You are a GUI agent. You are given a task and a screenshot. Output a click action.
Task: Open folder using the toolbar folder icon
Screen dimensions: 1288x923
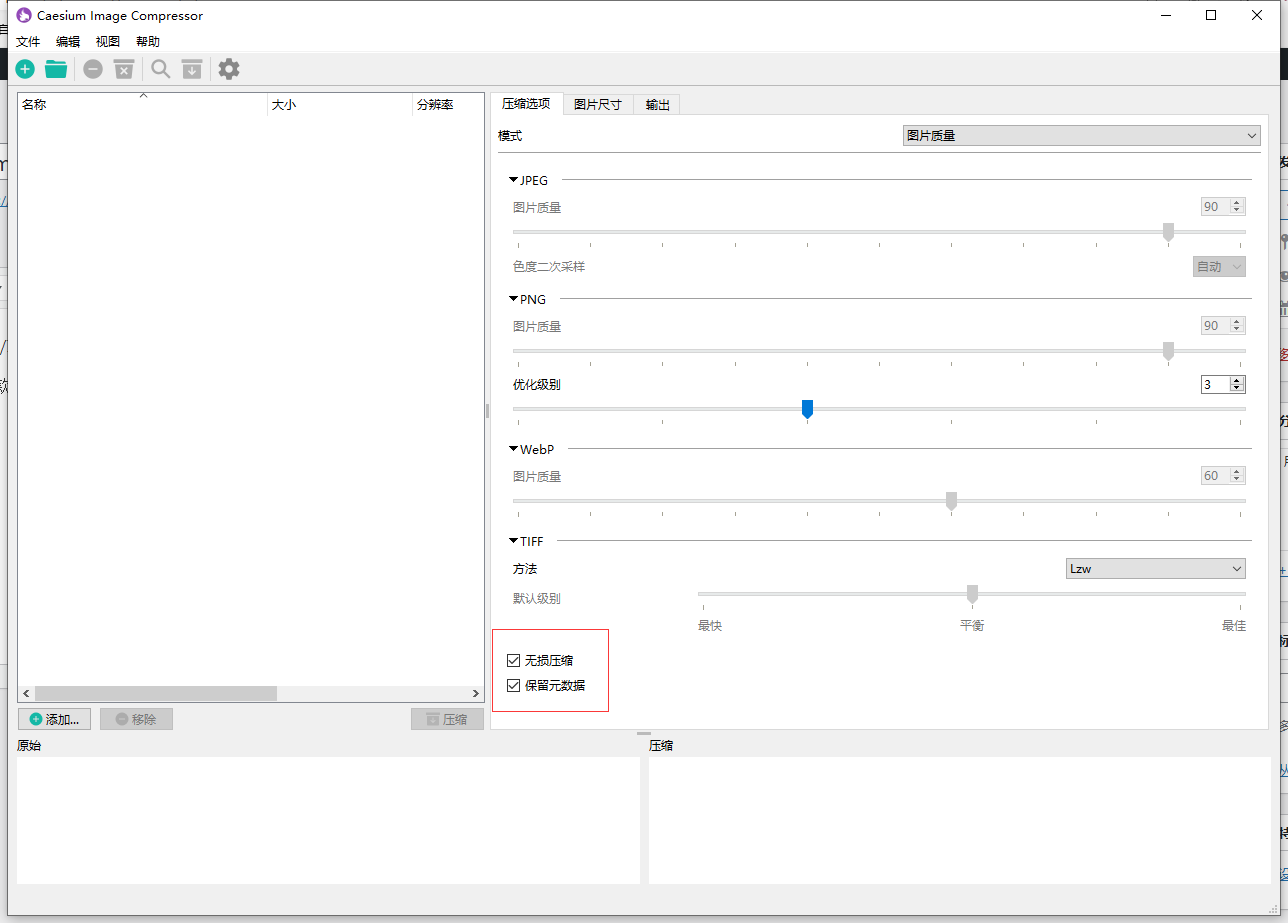[x=56, y=69]
